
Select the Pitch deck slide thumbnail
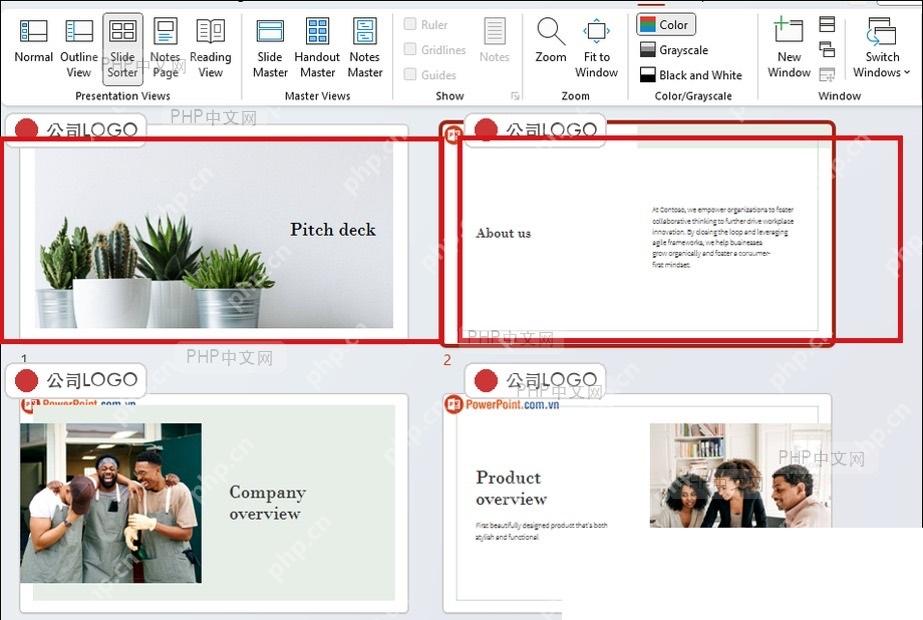(x=214, y=232)
